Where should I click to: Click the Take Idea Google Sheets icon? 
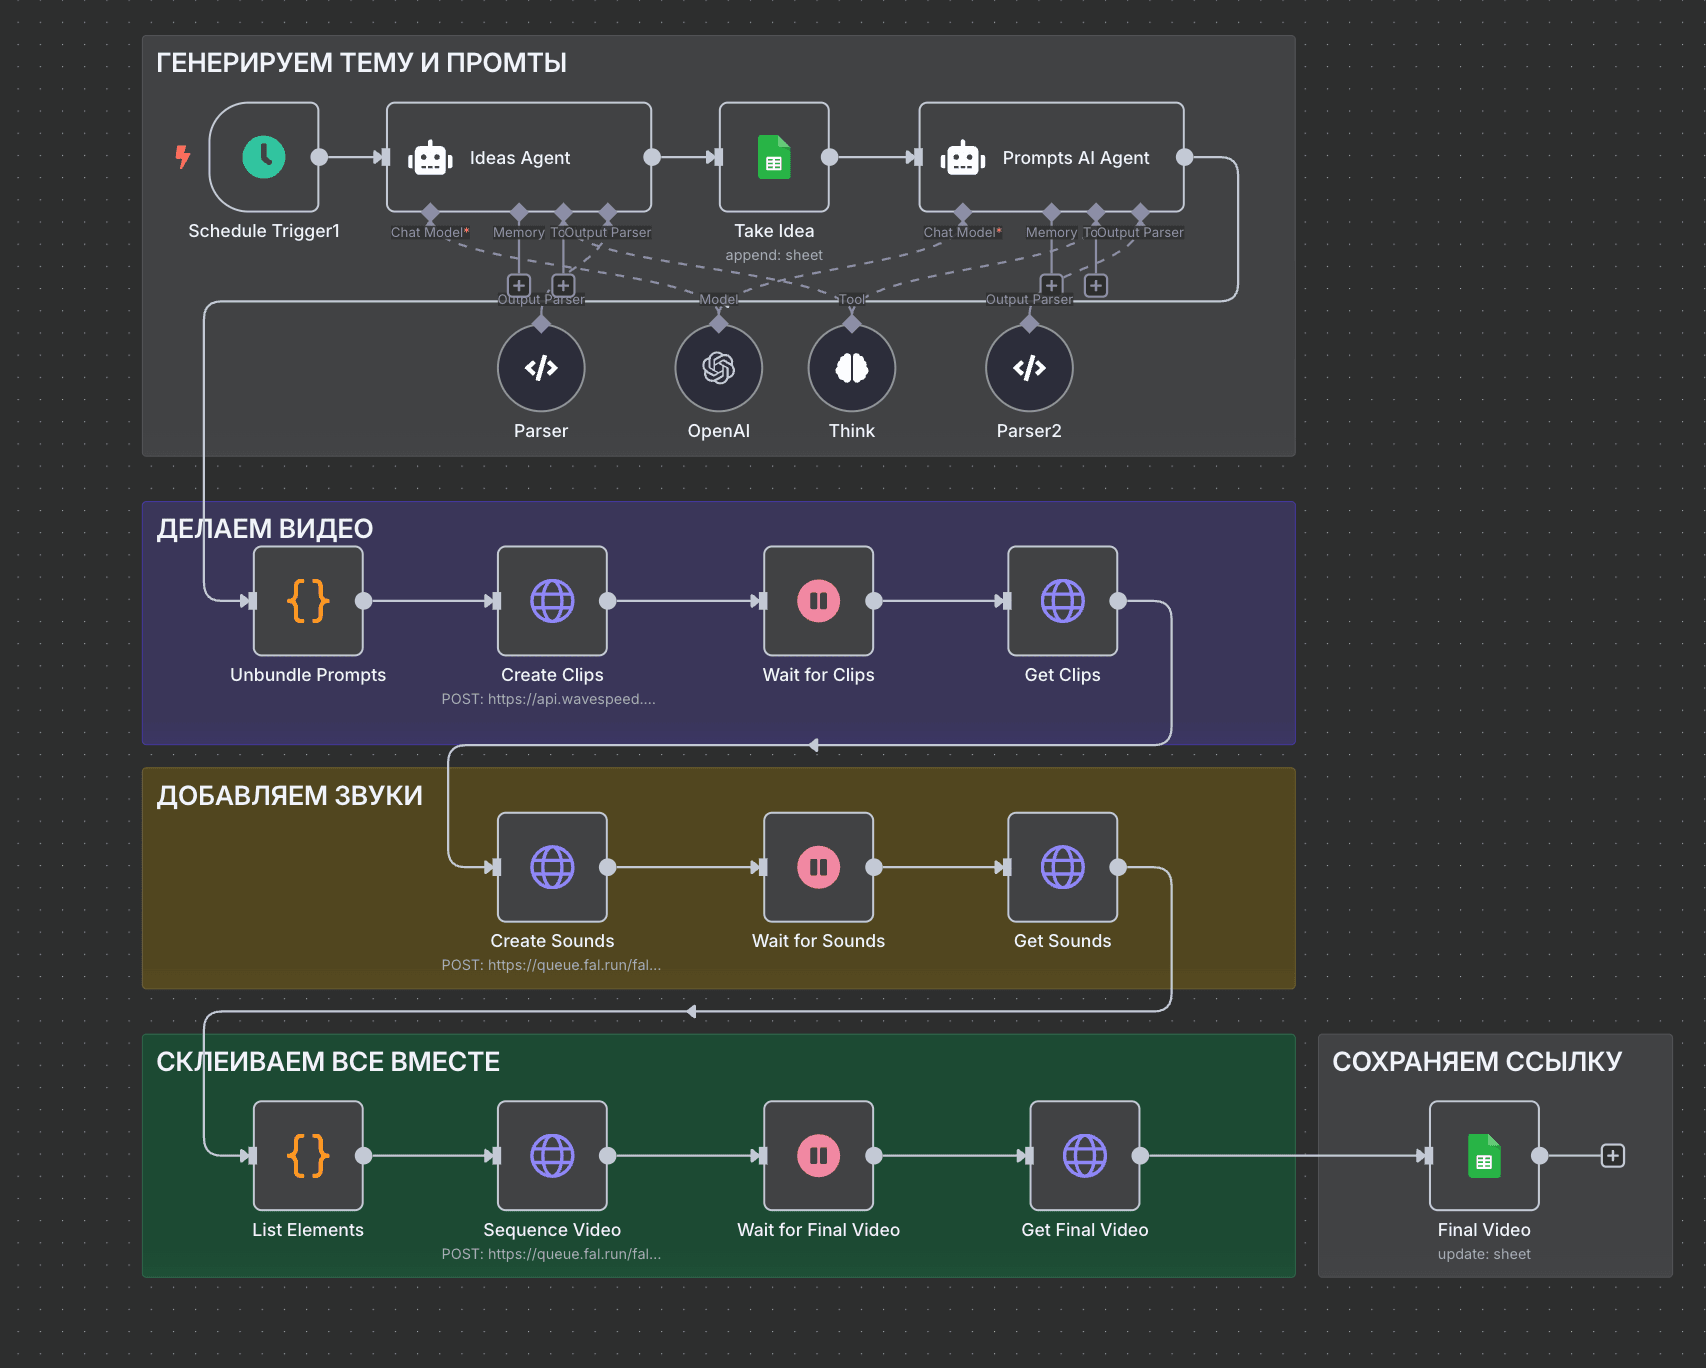point(774,157)
